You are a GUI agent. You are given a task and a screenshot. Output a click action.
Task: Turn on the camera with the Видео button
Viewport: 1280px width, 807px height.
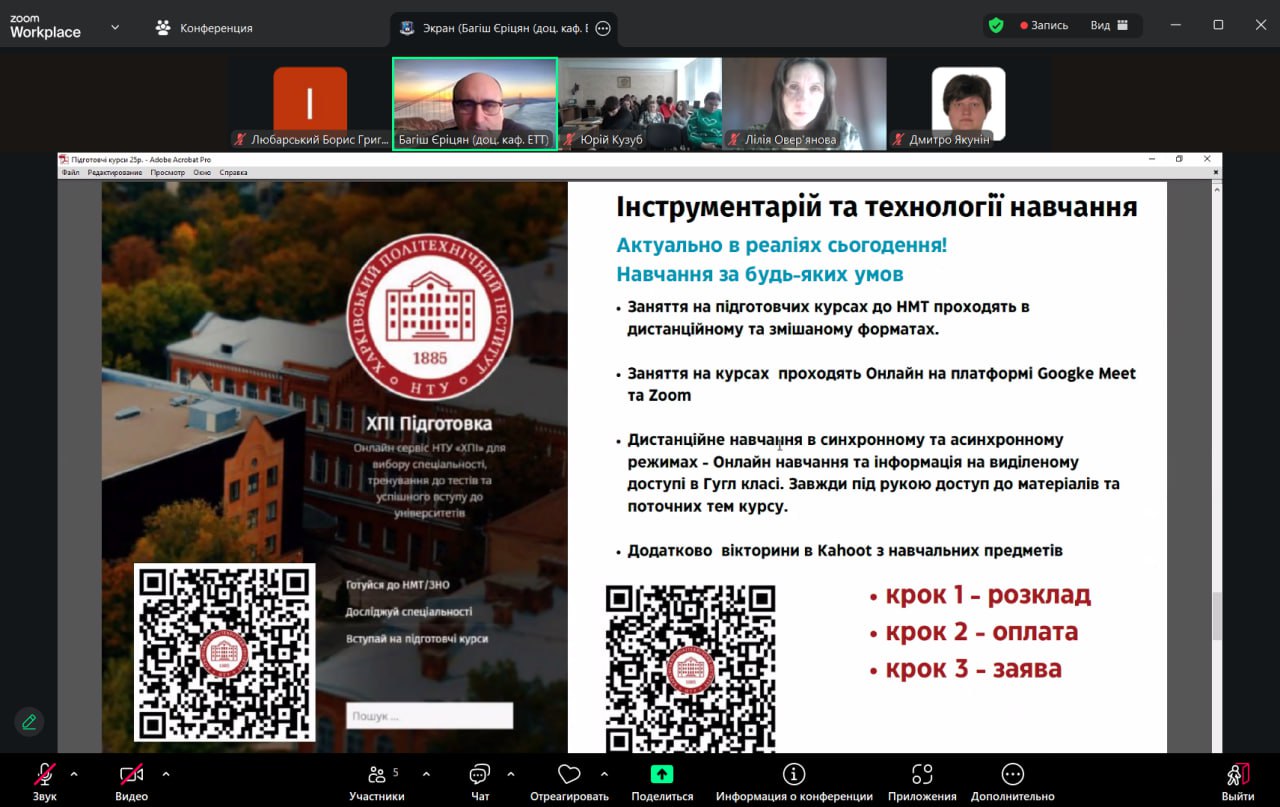(131, 781)
